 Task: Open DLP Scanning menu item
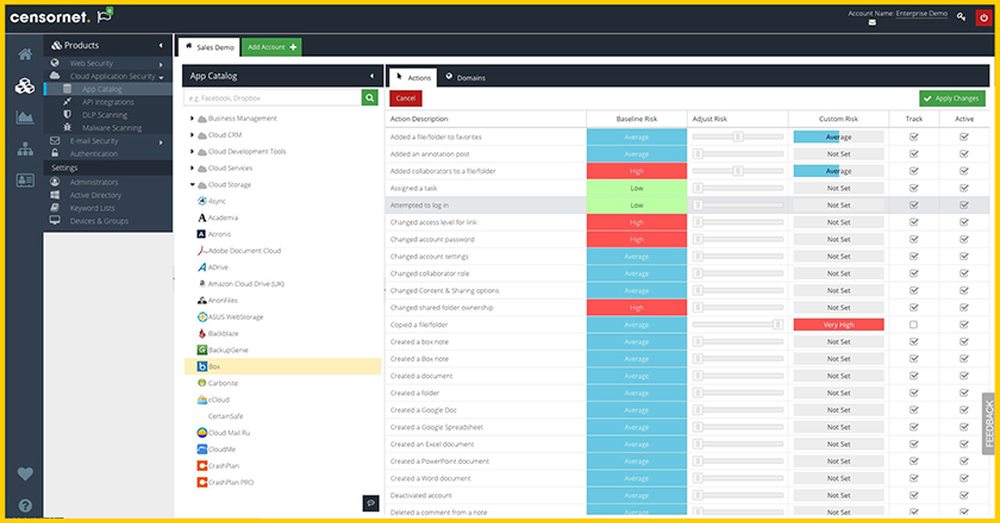tap(105, 115)
